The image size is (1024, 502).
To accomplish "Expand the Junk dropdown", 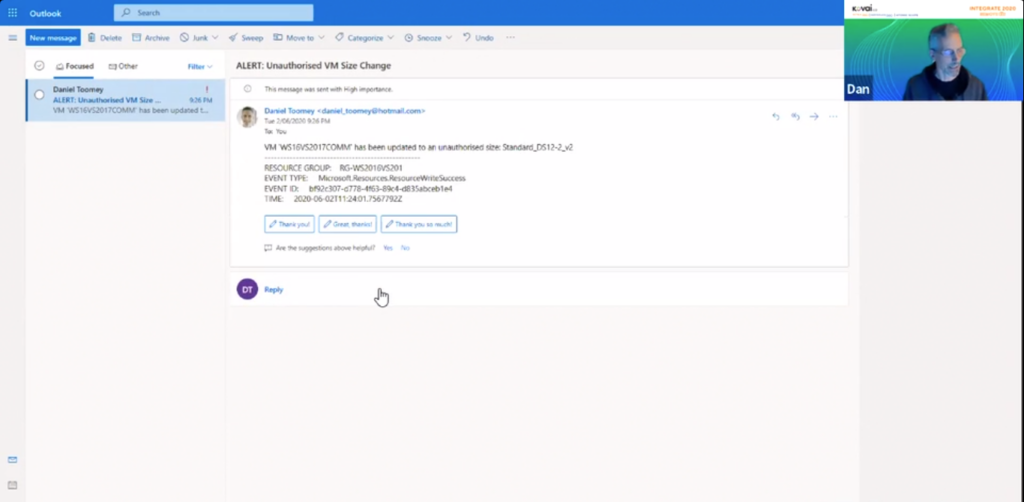I will 215,38.
